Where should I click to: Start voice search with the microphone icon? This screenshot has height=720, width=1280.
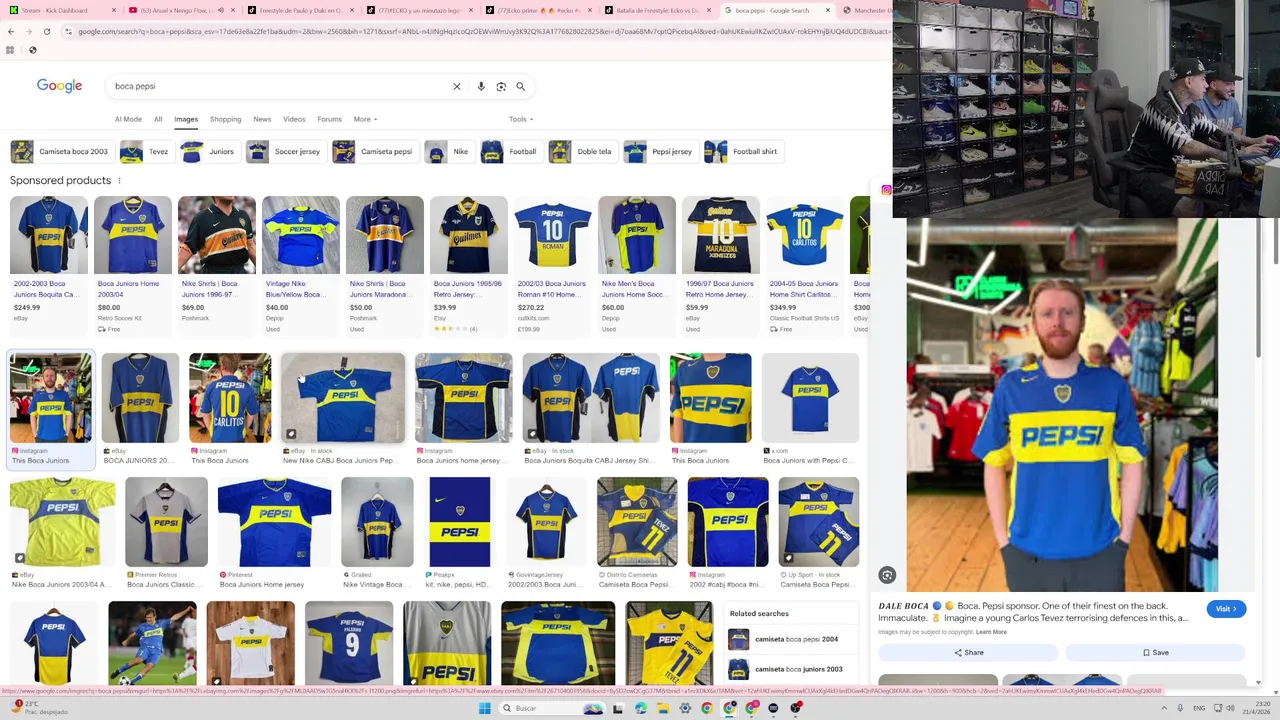point(481,86)
